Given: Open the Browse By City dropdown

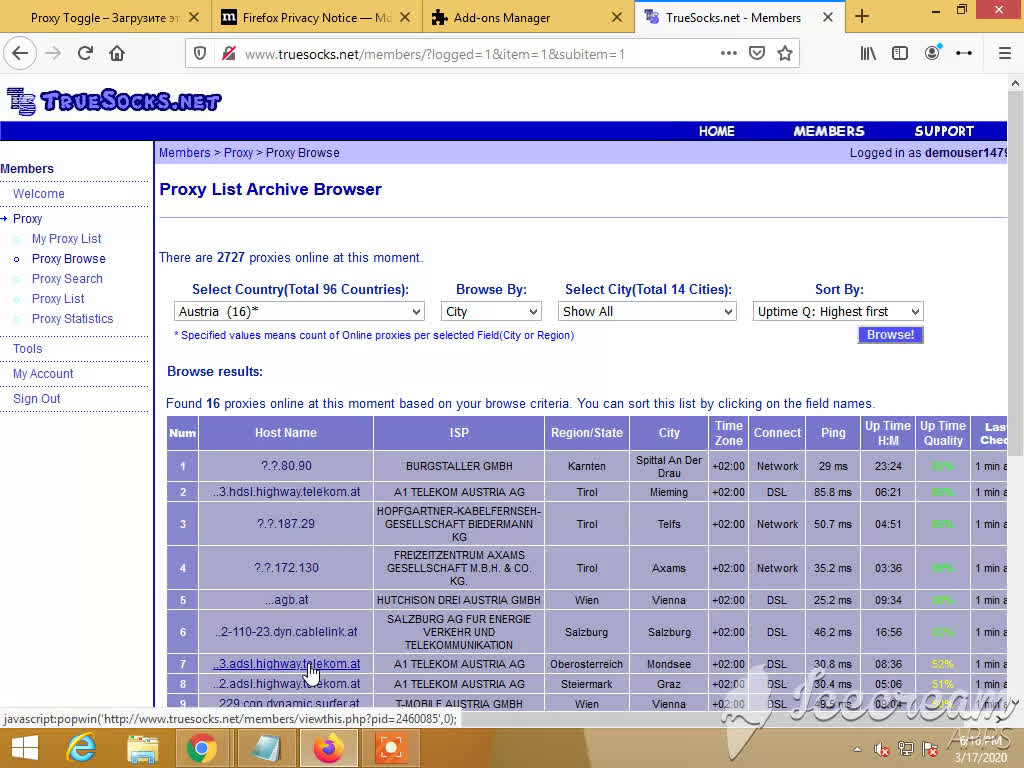Looking at the screenshot, I should [491, 312].
